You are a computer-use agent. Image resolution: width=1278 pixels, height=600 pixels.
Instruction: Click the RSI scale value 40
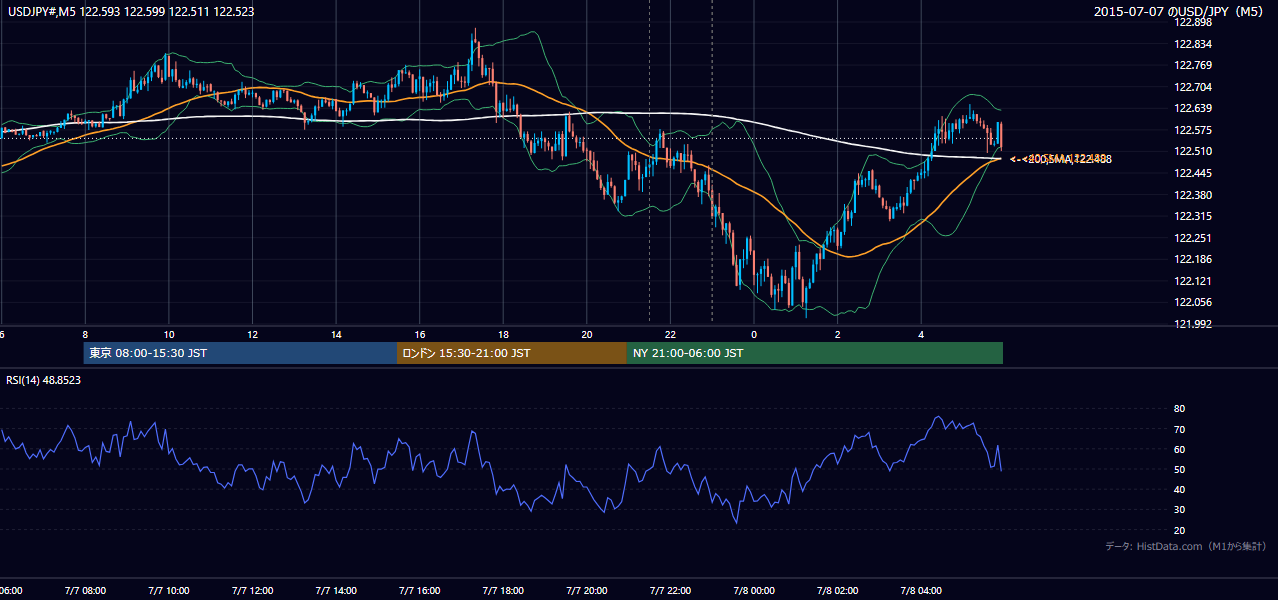click(x=1179, y=489)
